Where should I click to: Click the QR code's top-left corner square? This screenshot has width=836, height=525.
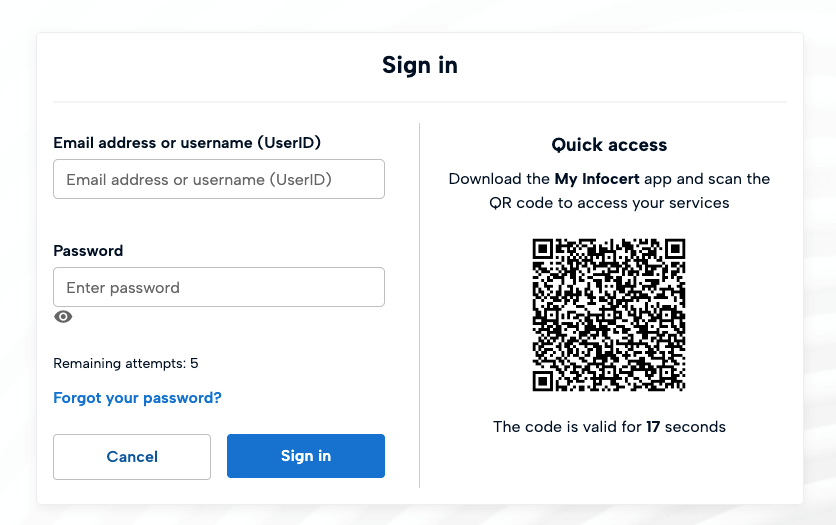pyautogui.click(x=544, y=249)
